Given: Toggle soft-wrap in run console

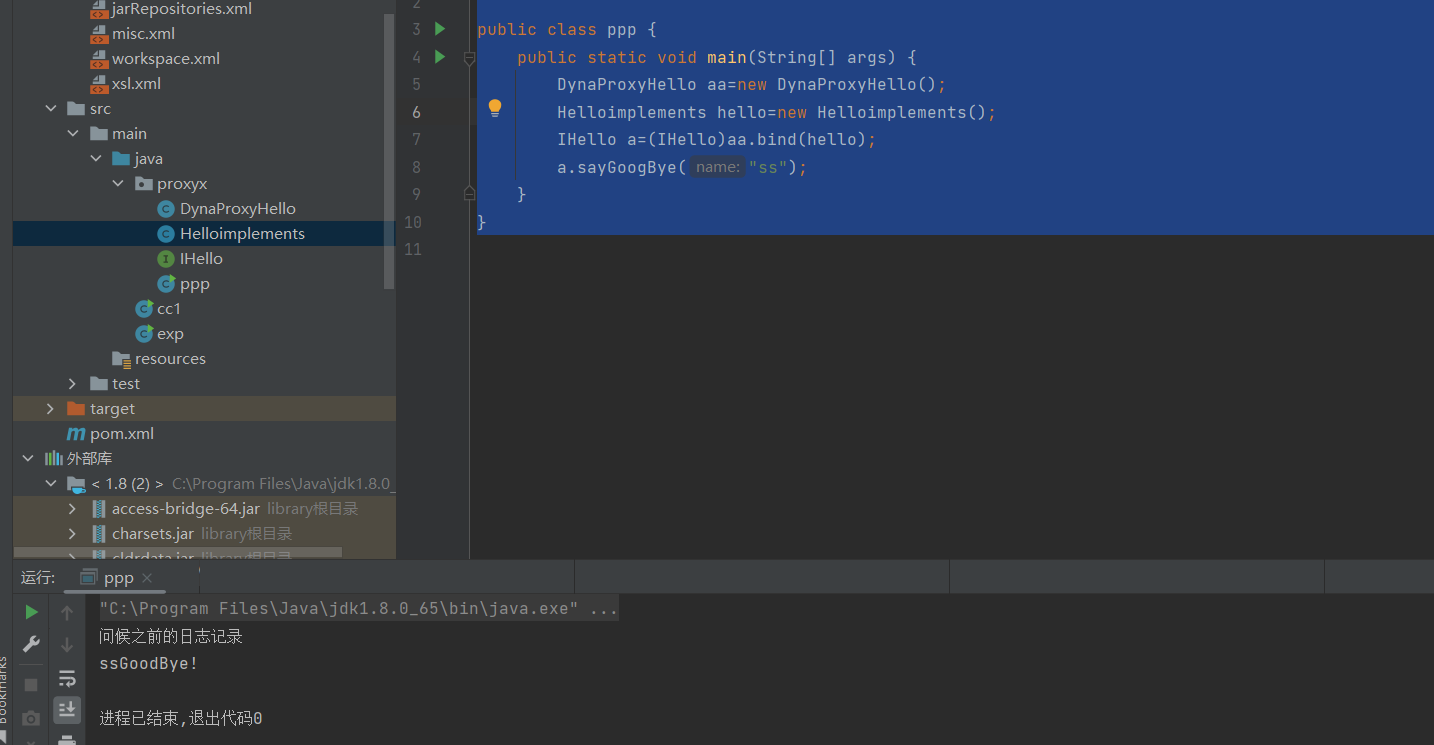Looking at the screenshot, I should [67, 678].
